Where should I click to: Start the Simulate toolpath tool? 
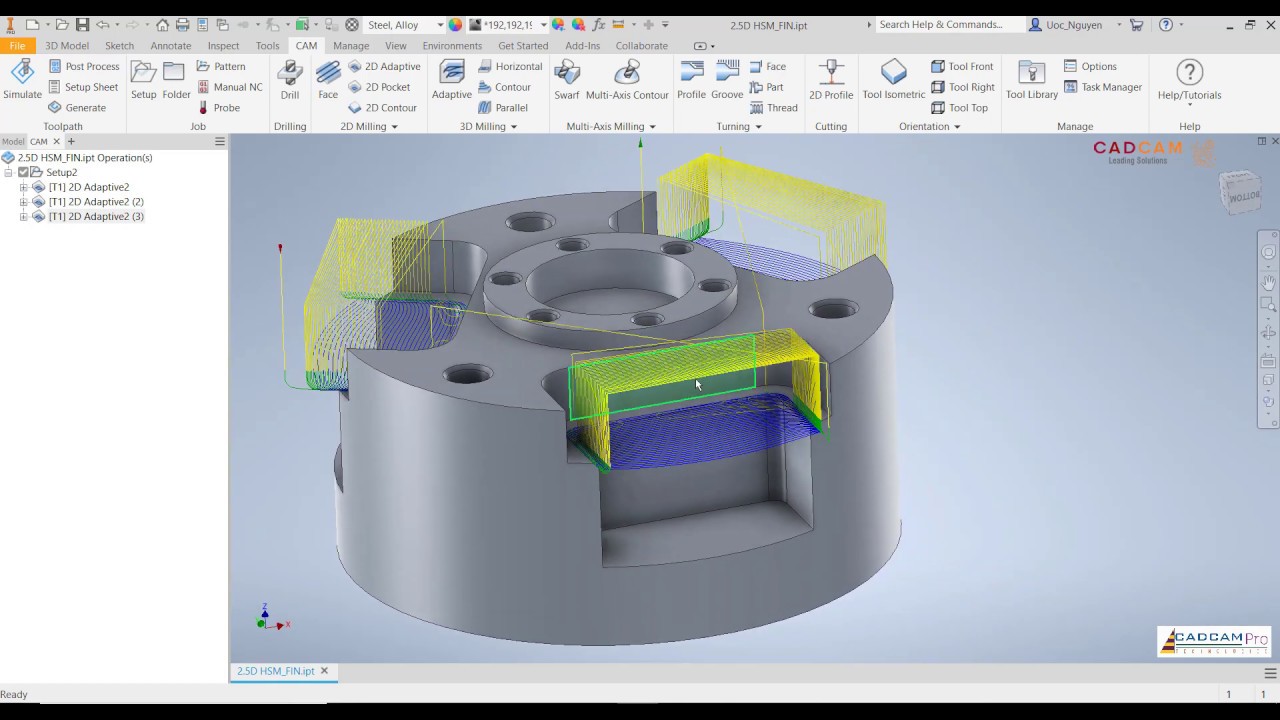tap(22, 81)
